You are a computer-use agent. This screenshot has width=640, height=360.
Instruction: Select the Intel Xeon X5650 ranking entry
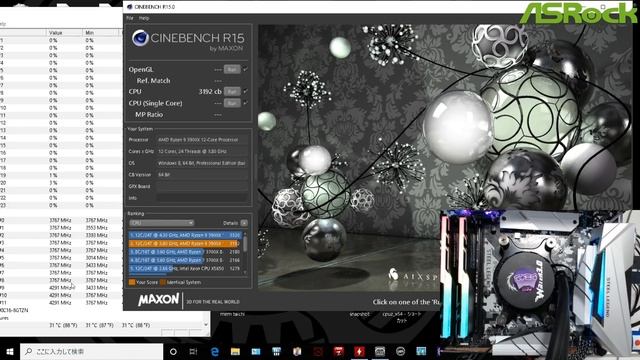point(185,268)
